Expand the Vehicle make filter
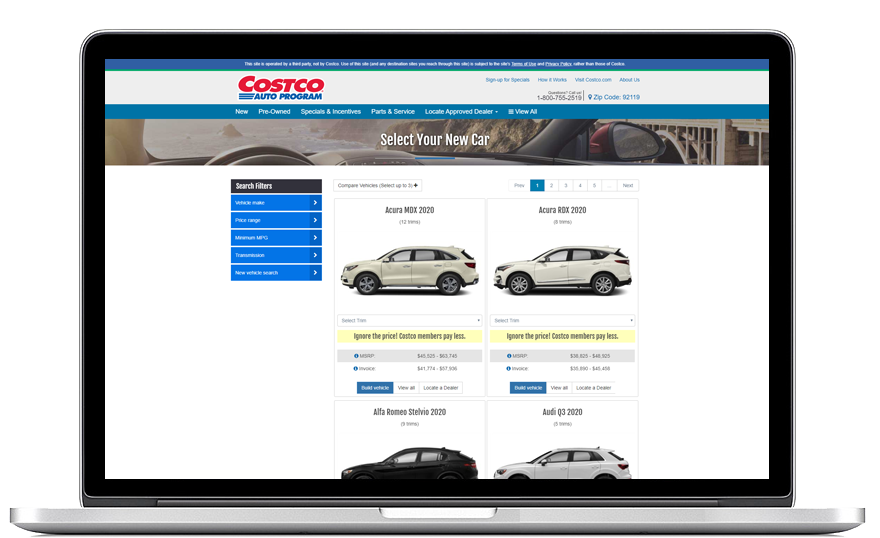Viewport: 880px width, 538px height. pos(276,203)
